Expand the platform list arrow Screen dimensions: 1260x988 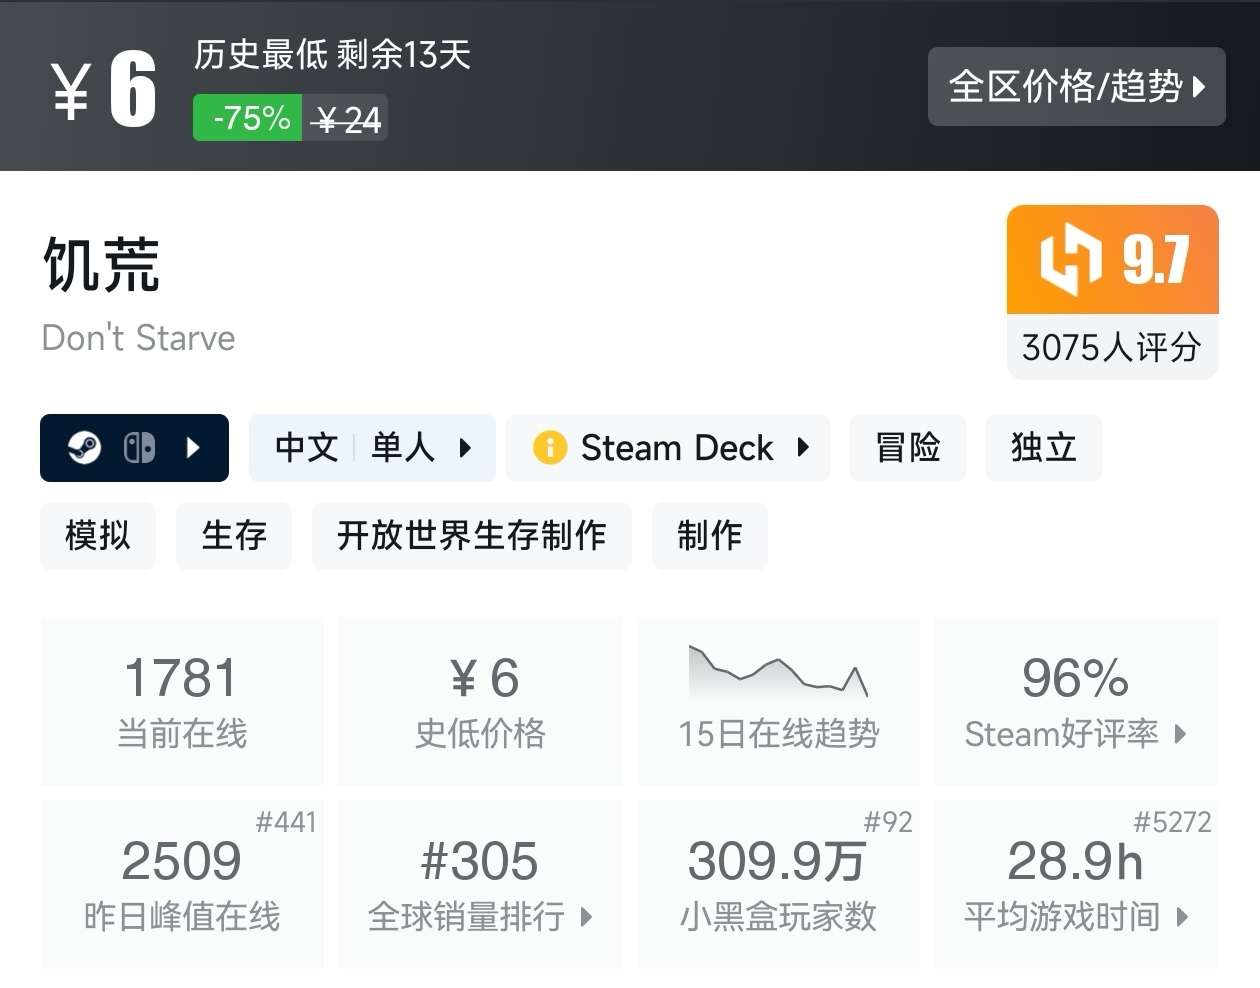[194, 448]
